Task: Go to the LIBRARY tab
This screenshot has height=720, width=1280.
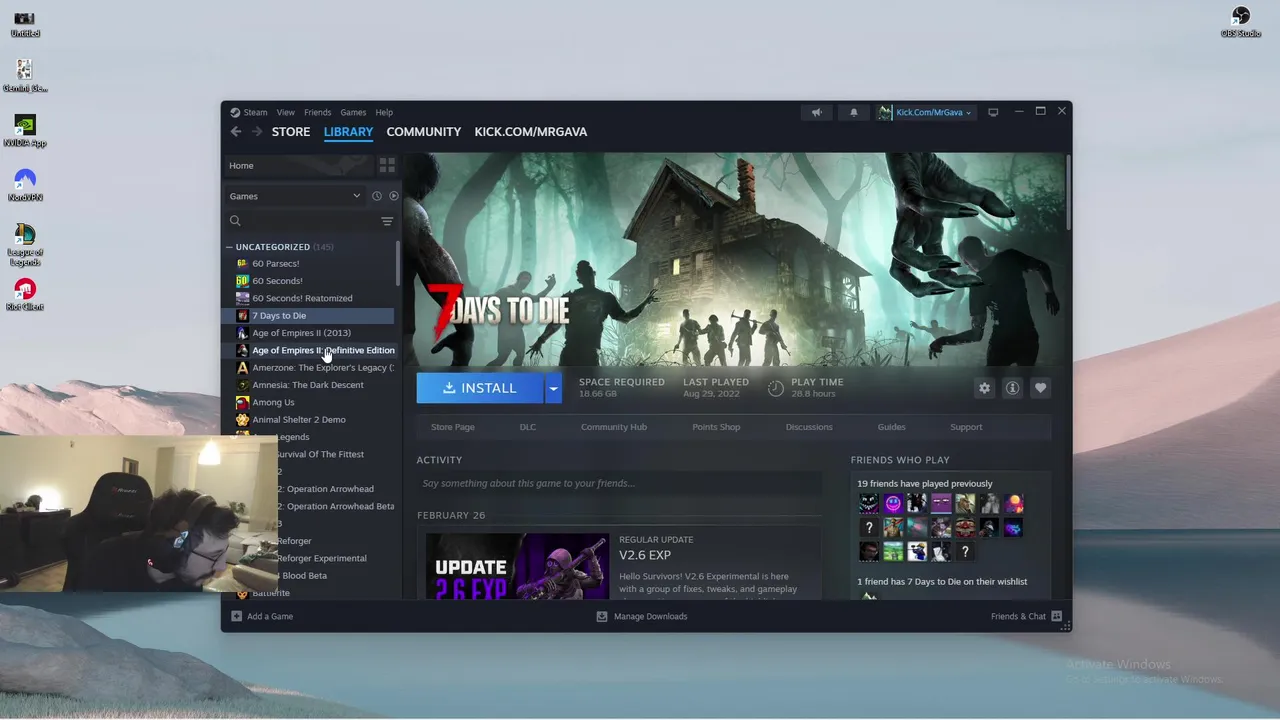Action: click(x=348, y=132)
